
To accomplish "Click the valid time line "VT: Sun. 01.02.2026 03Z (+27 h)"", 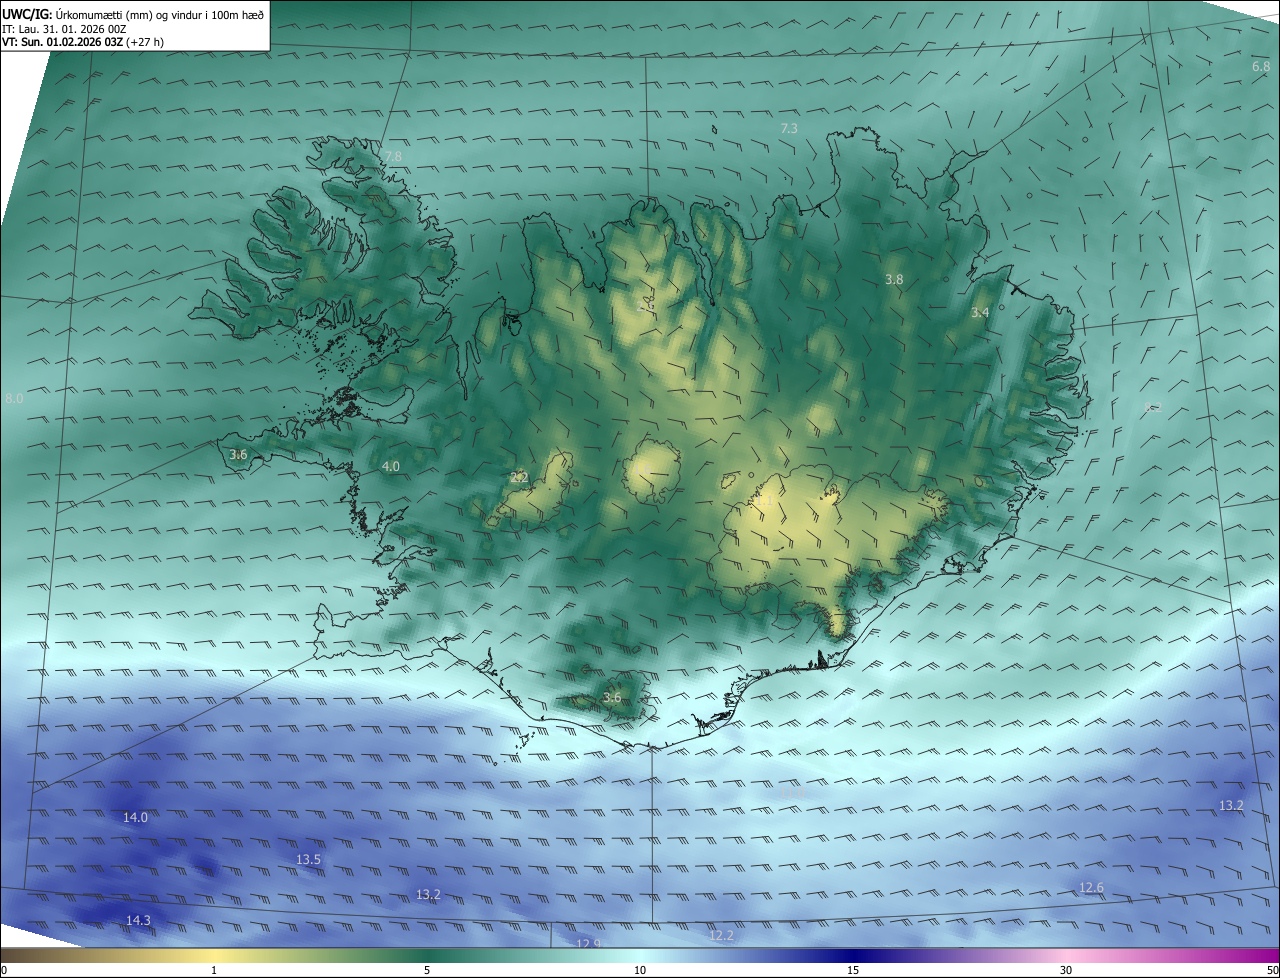I will coord(85,42).
